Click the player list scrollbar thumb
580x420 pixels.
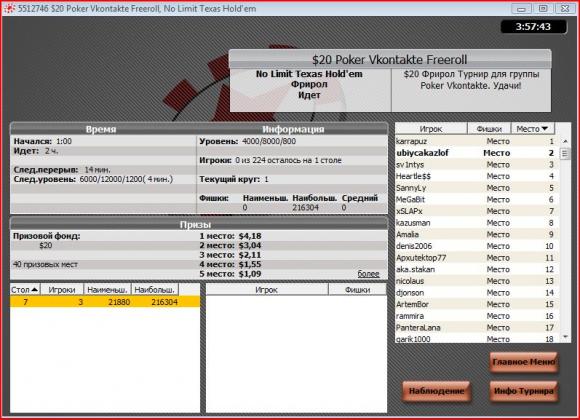coord(565,153)
